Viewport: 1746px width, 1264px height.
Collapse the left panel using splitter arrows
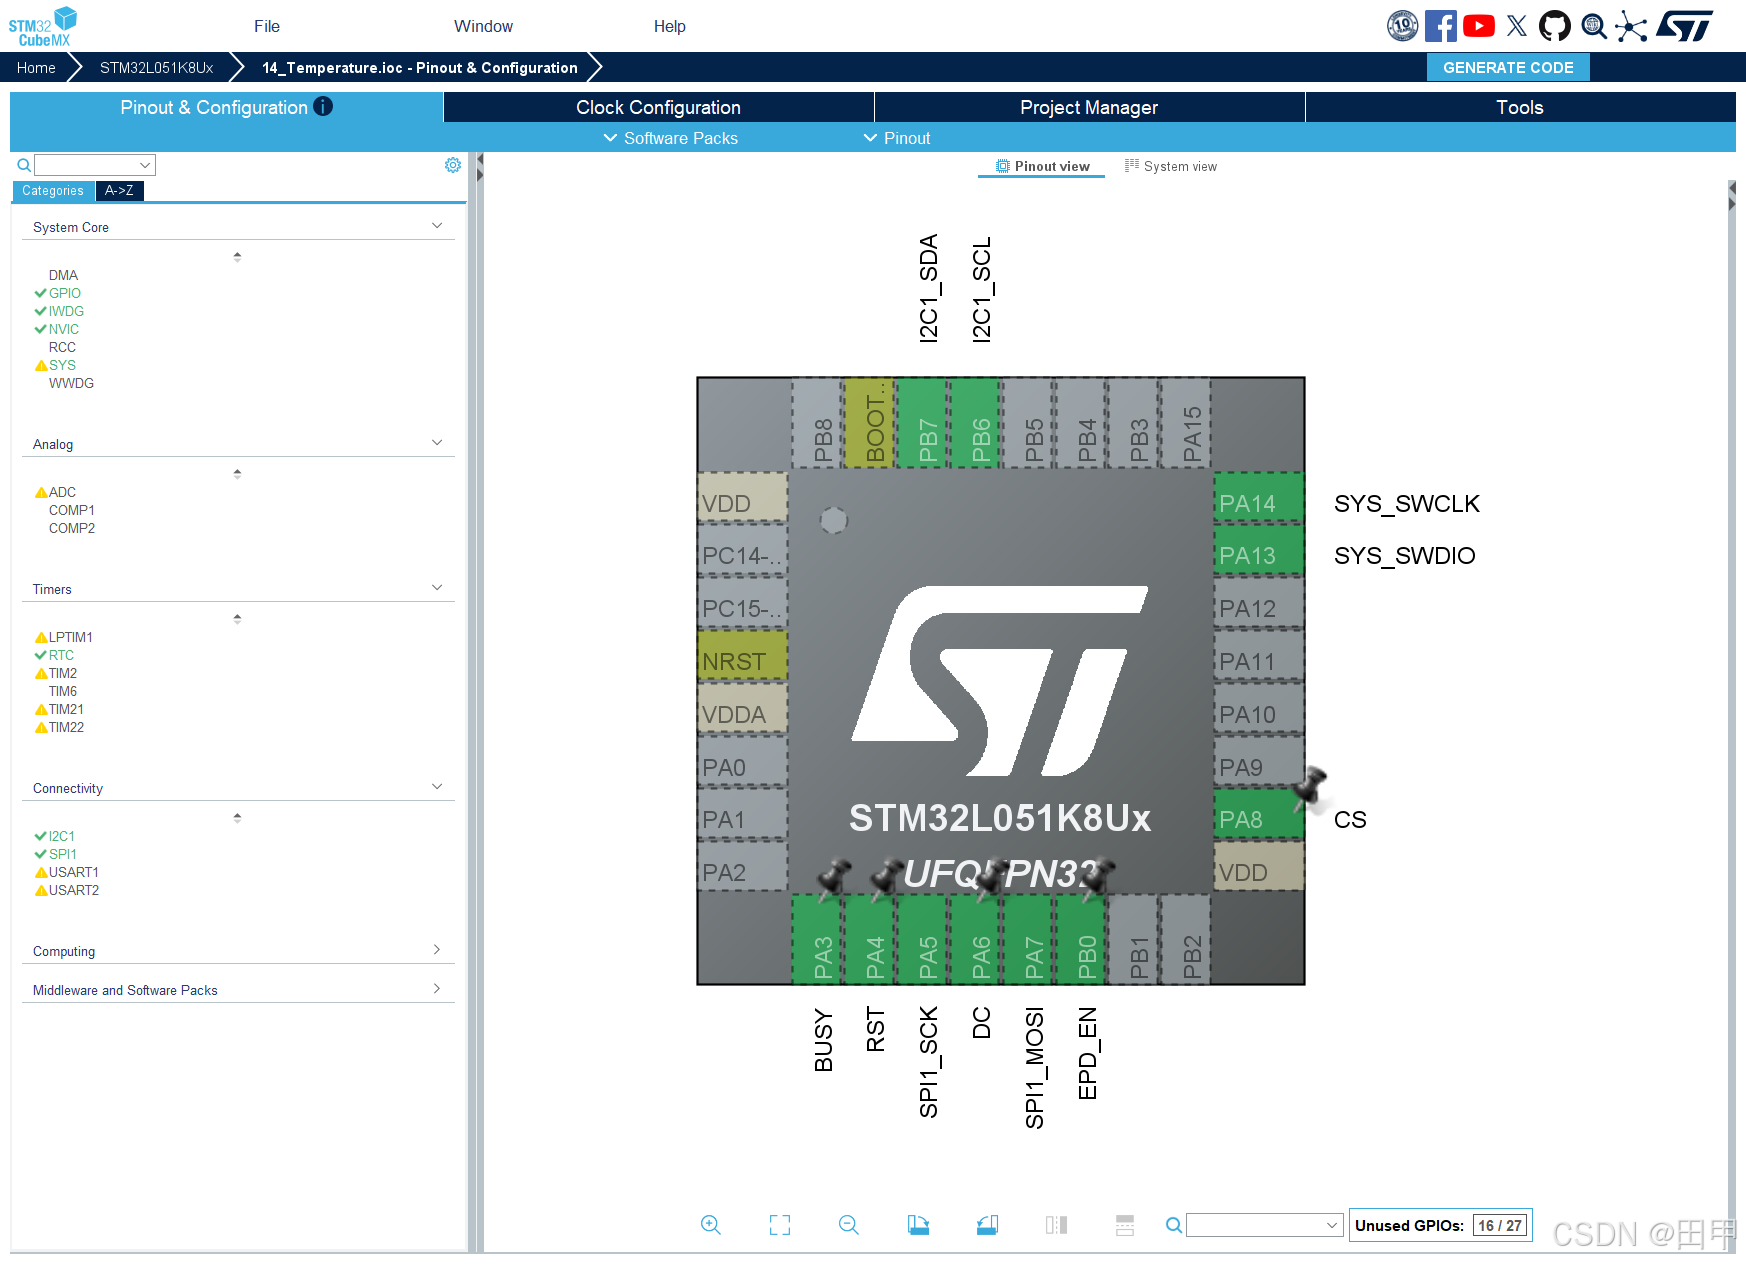[480, 167]
